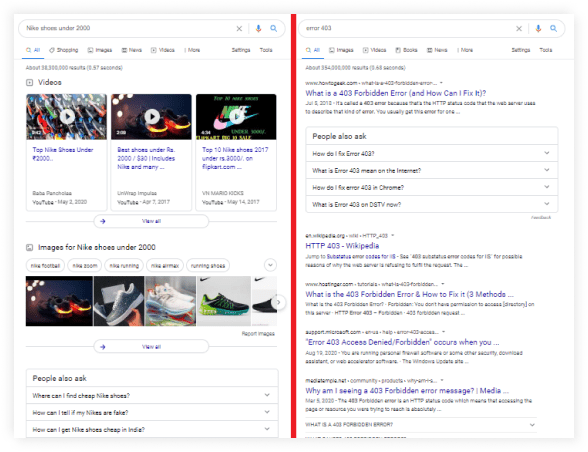
Task: Clear the 'error 403' search text
Action: (x=519, y=29)
